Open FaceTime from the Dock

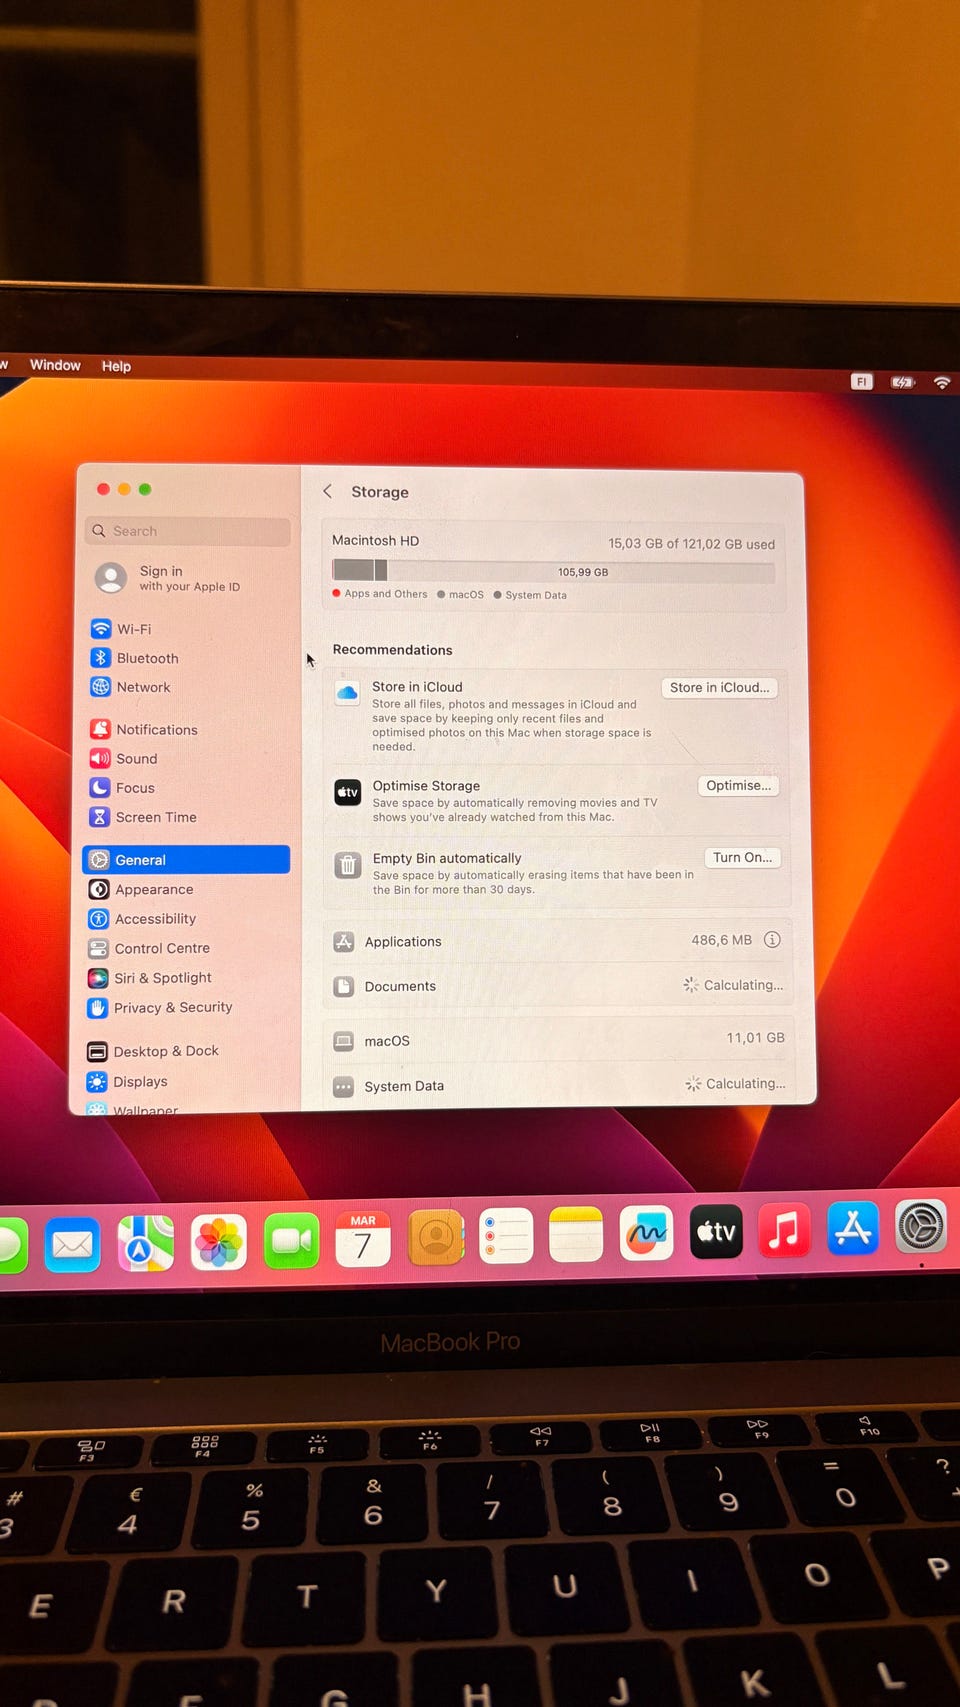coord(291,1240)
